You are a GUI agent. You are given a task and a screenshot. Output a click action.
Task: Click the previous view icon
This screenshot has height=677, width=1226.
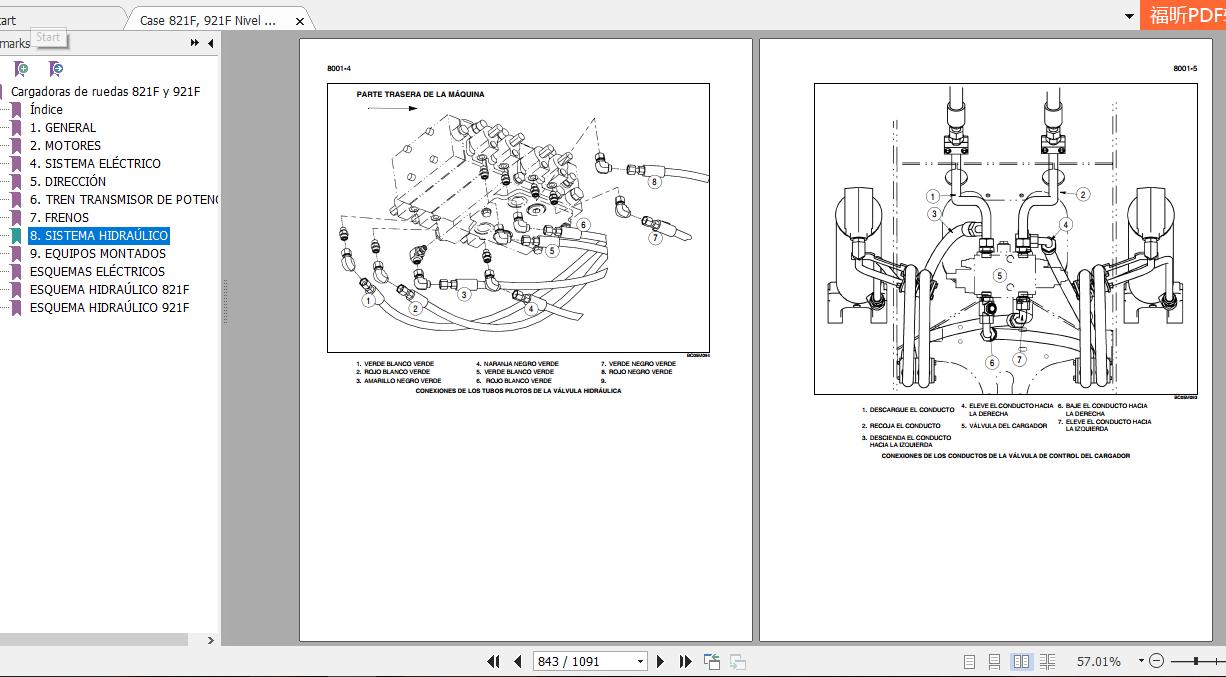pyautogui.click(x=712, y=661)
